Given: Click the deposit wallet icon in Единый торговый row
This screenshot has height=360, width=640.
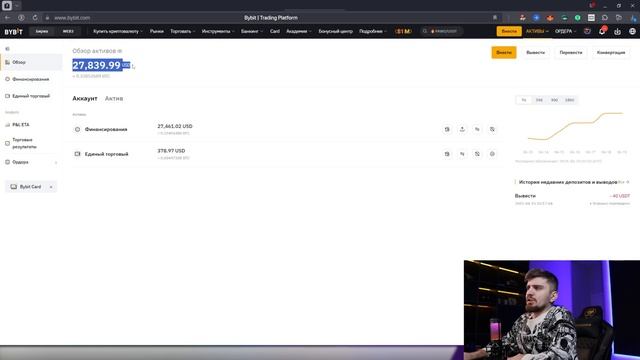Looking at the screenshot, I should click(x=447, y=154).
